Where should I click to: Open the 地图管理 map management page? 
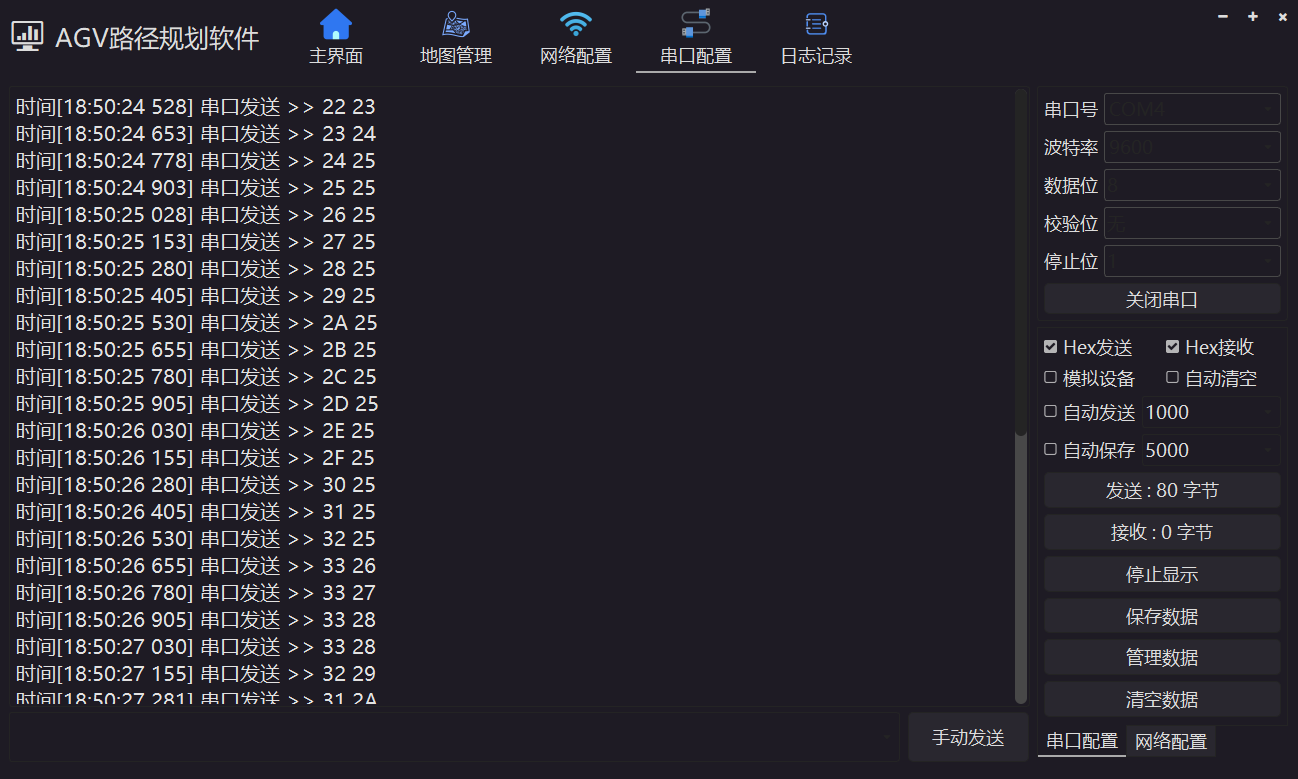tap(455, 37)
